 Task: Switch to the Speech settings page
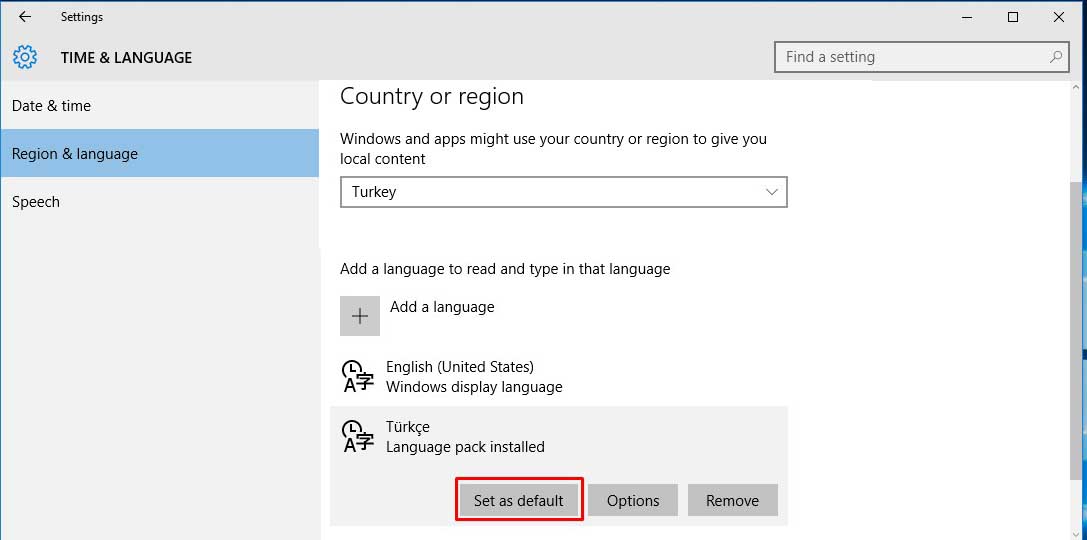(36, 202)
